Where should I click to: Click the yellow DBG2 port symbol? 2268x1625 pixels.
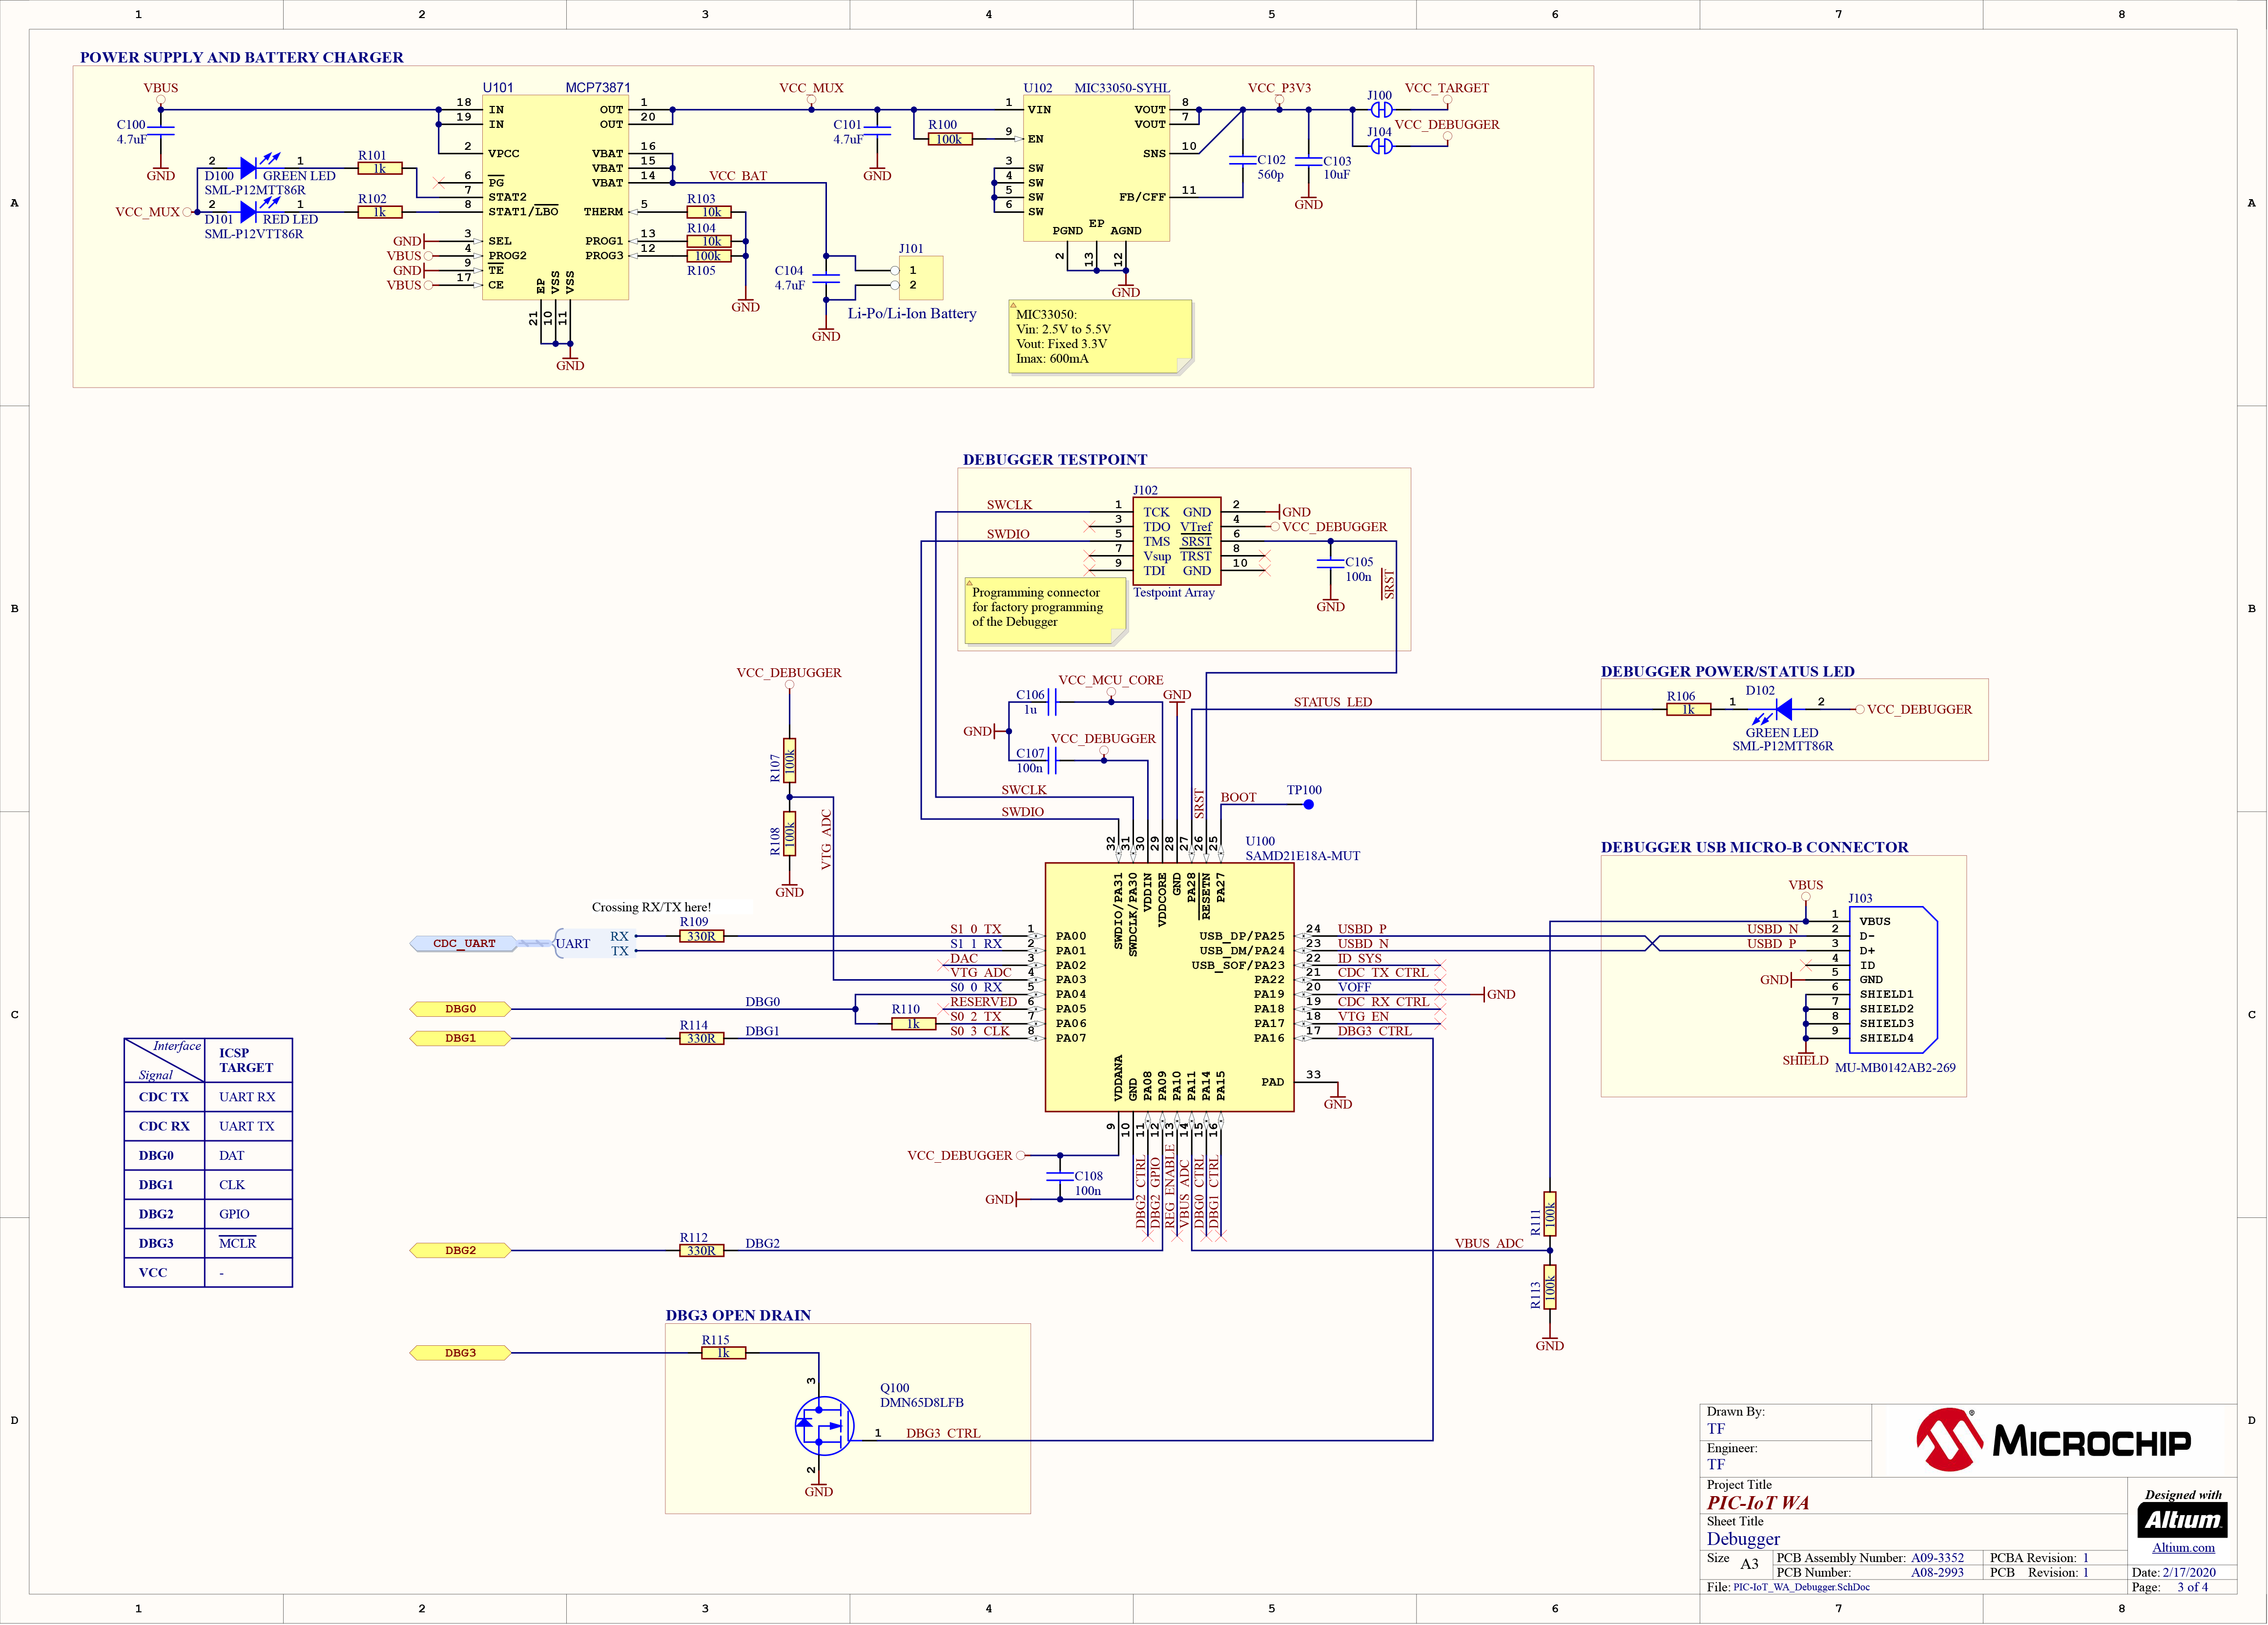[x=460, y=1250]
